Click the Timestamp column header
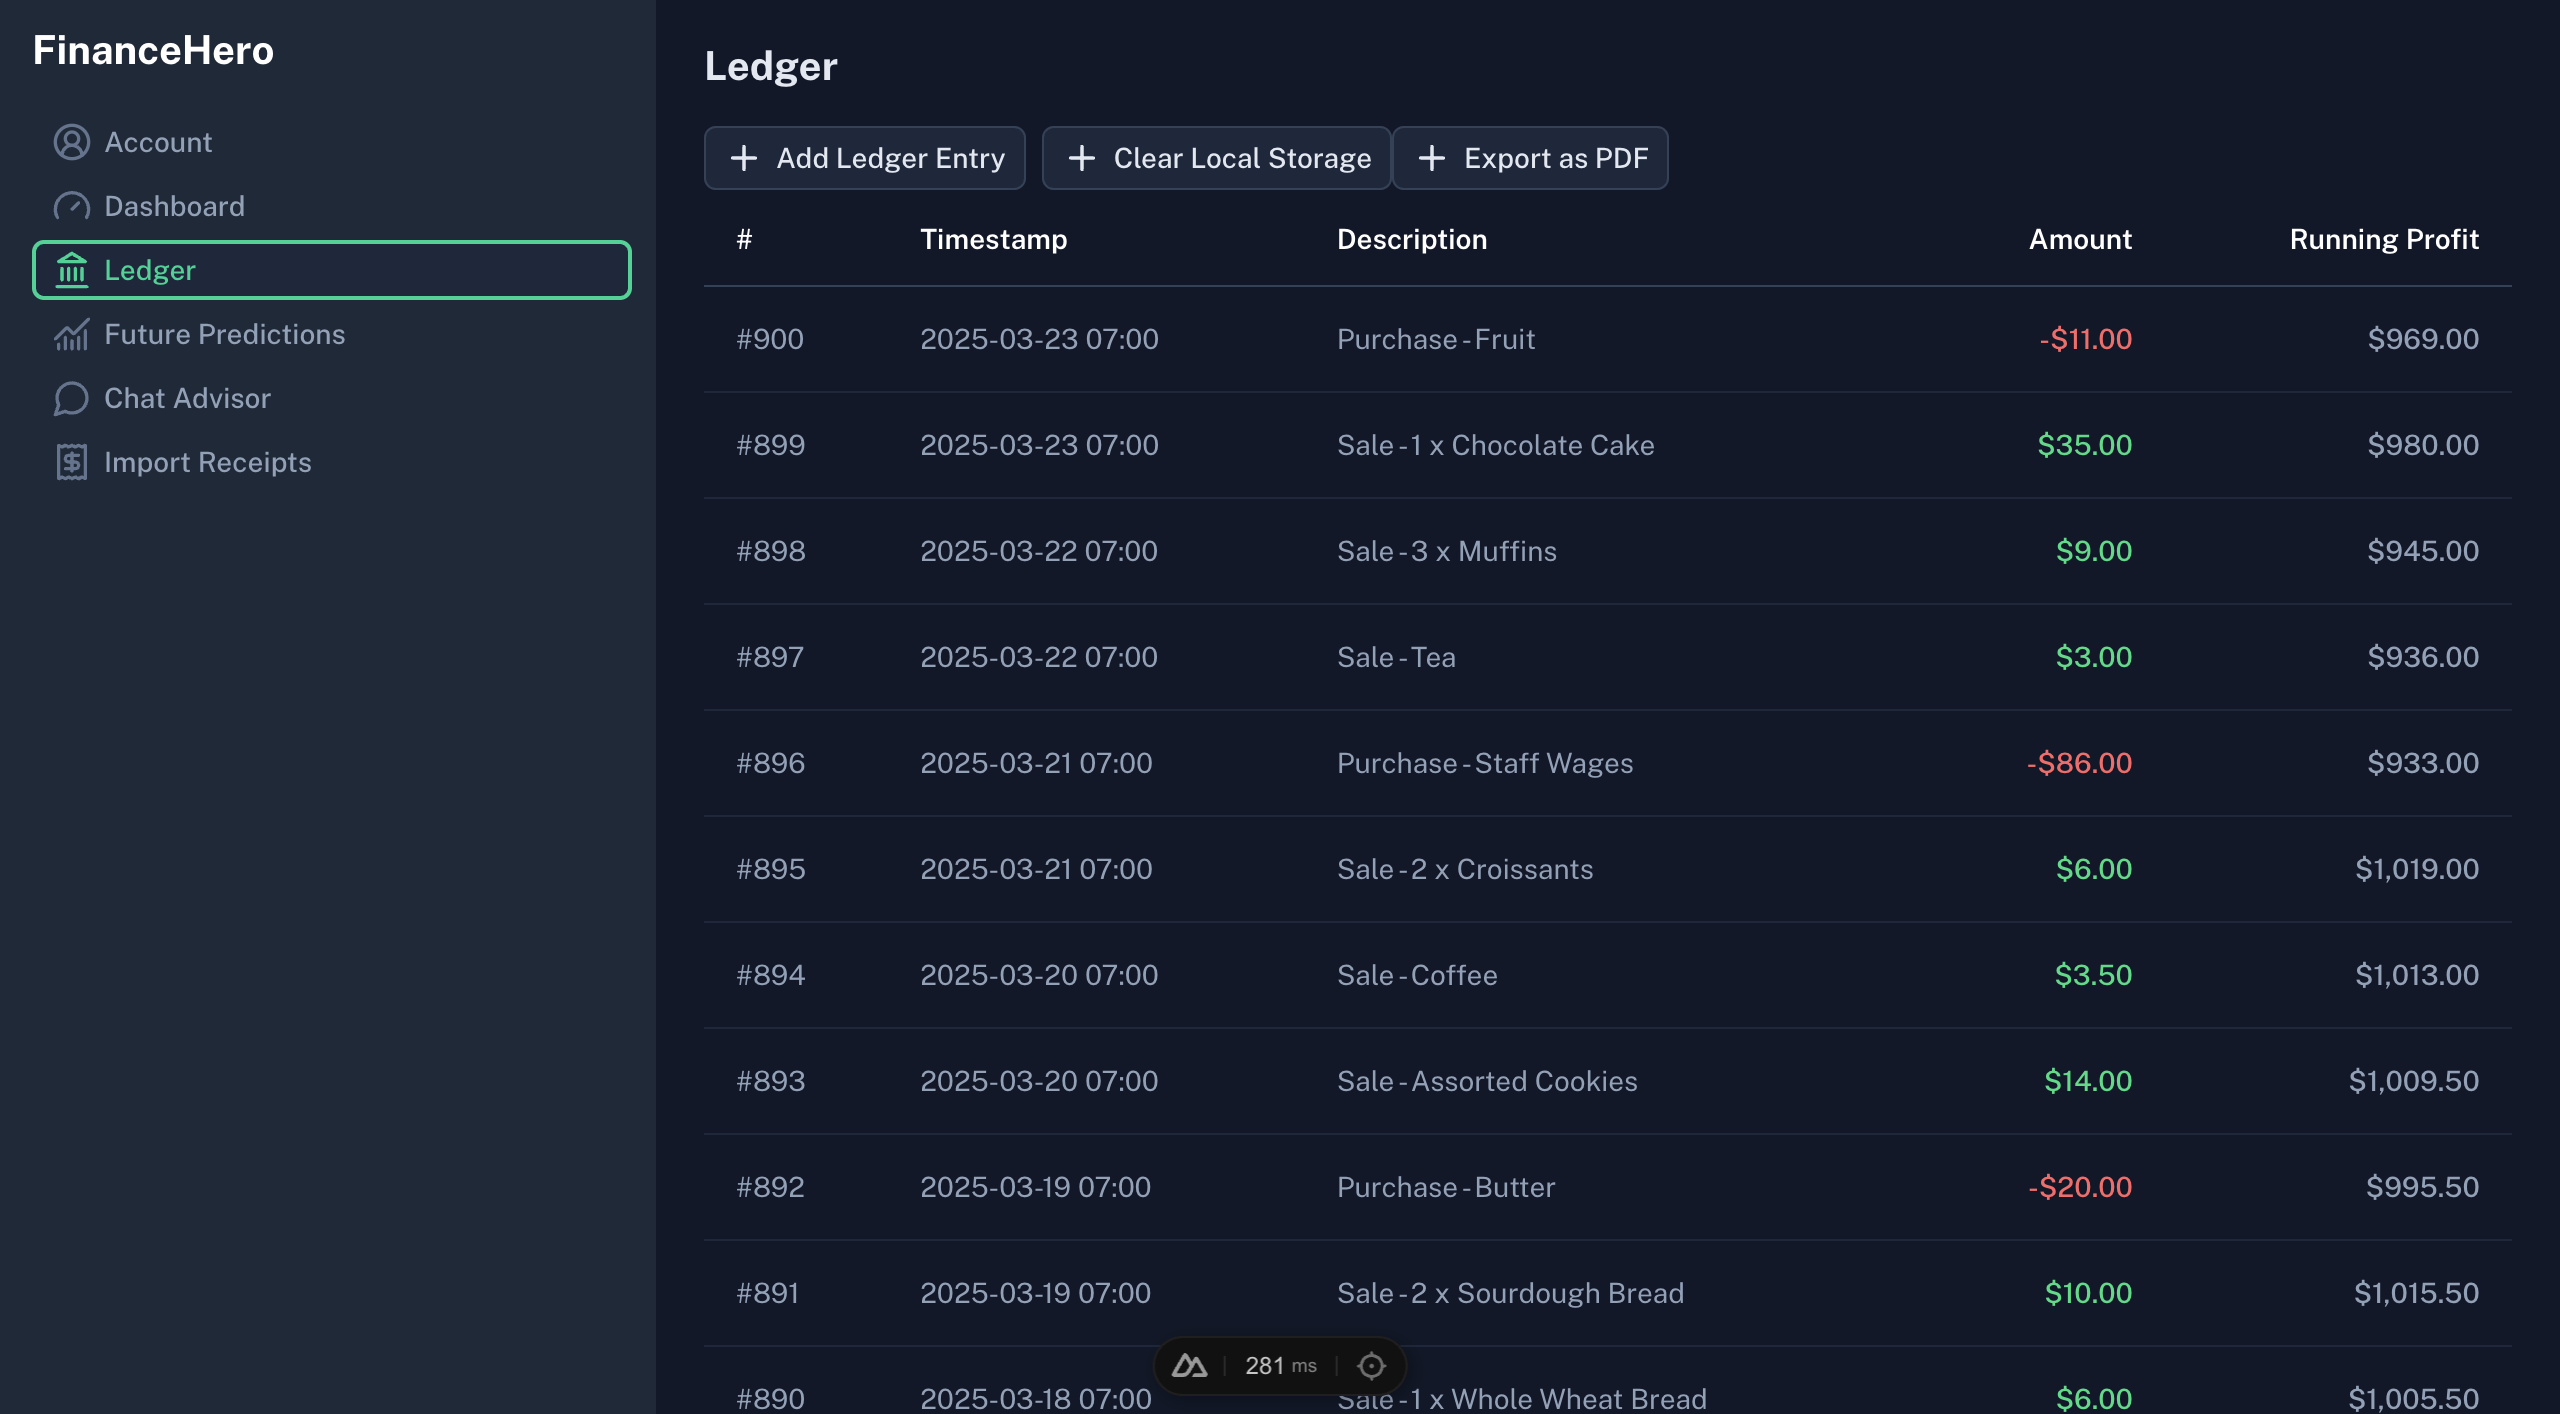This screenshot has width=2560, height=1414. coord(993,239)
